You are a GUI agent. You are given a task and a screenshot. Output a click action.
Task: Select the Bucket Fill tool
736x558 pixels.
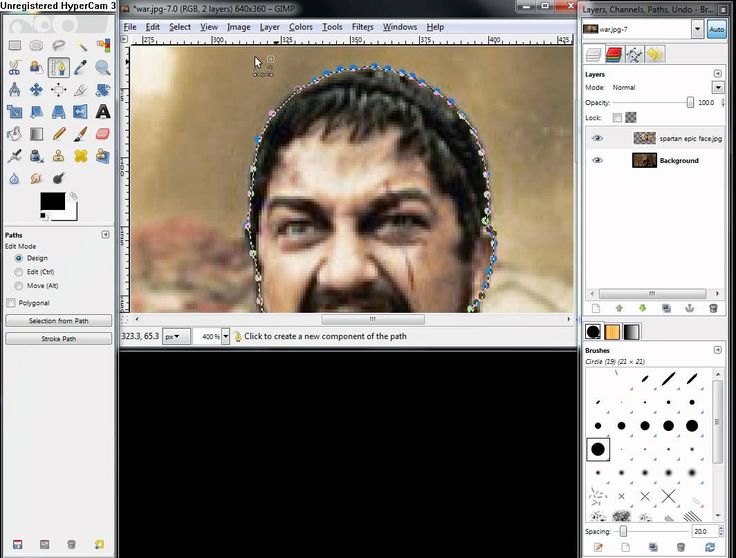(15, 134)
